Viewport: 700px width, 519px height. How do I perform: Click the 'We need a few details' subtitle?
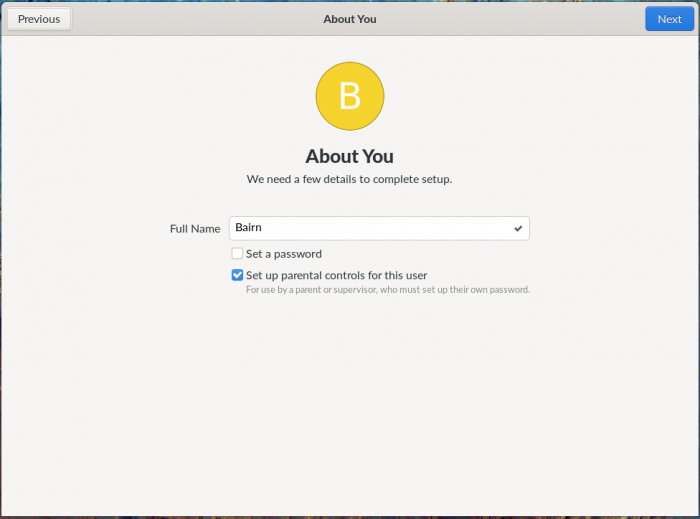[x=350, y=179]
